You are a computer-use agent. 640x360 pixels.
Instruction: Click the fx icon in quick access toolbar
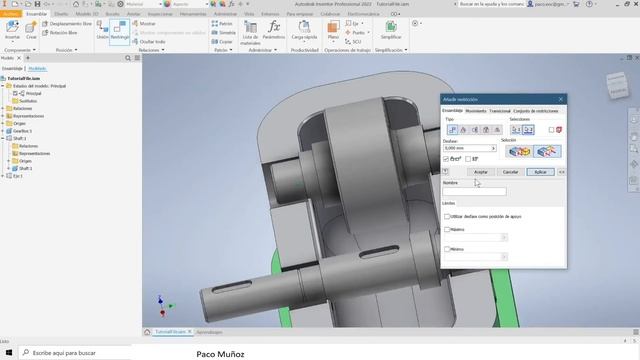[231, 4]
